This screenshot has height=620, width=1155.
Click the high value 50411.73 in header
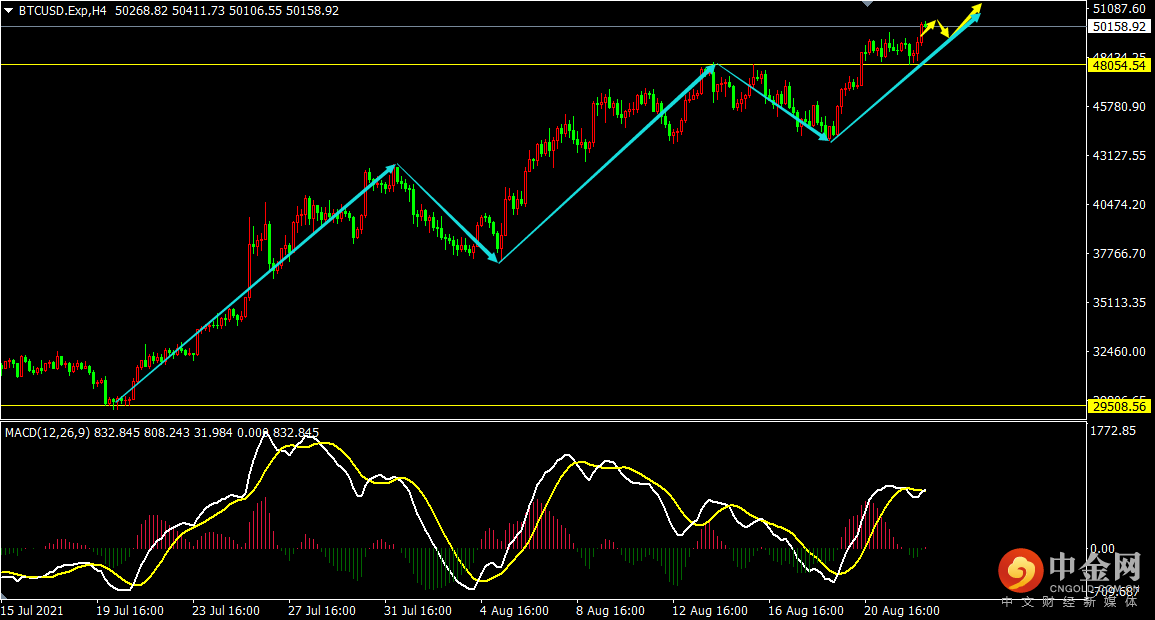(199, 11)
